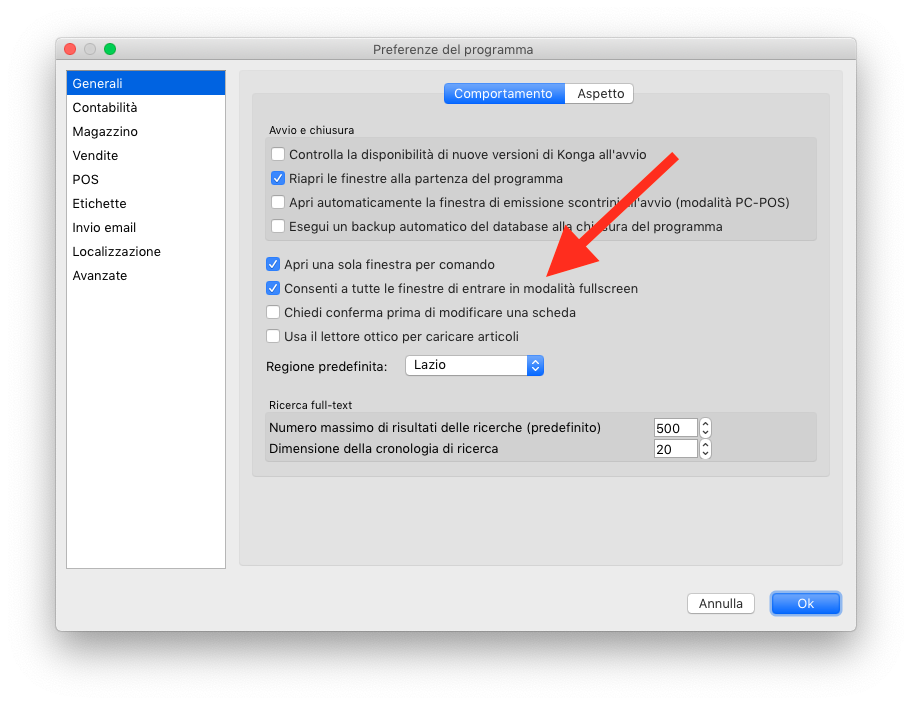Enable automatic PC-POS receipt window checkbox
Image resolution: width=912 pixels, height=705 pixels.
click(x=278, y=203)
